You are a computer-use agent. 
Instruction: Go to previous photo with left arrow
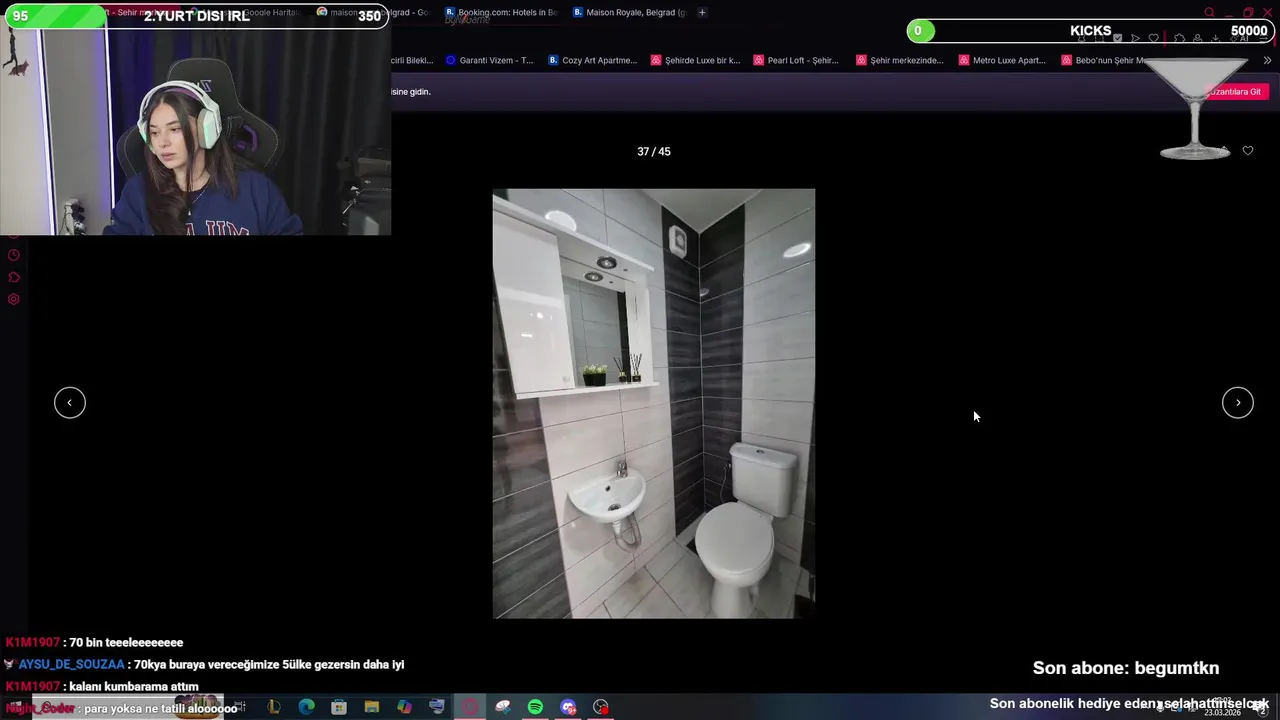pos(70,402)
